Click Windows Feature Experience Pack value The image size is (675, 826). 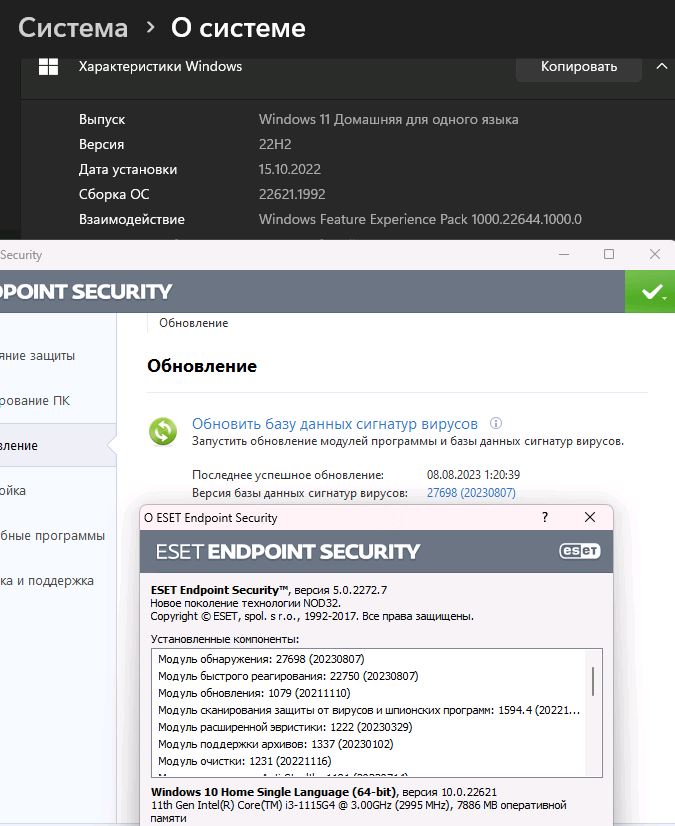coord(420,219)
